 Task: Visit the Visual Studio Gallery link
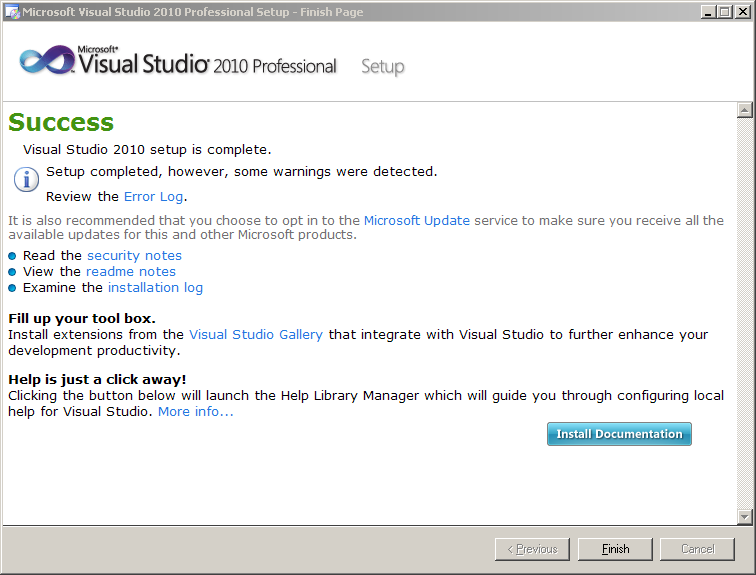point(256,334)
